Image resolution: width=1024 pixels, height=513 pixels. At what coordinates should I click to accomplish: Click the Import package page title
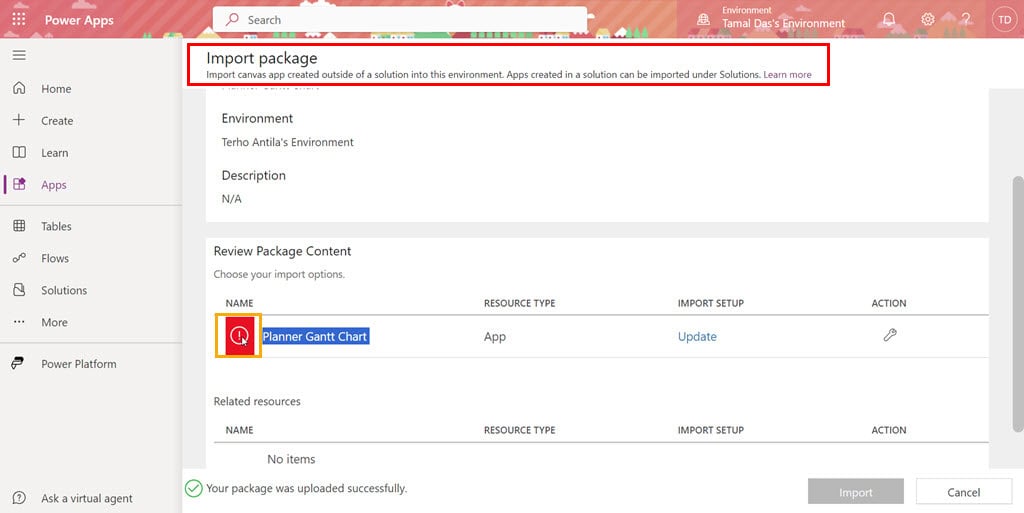pyautogui.click(x=262, y=58)
